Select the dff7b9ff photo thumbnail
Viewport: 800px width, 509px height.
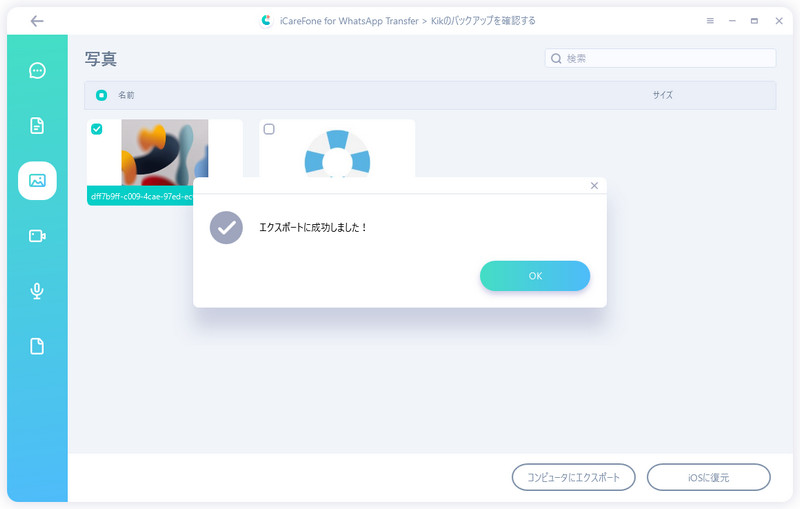coord(165,152)
